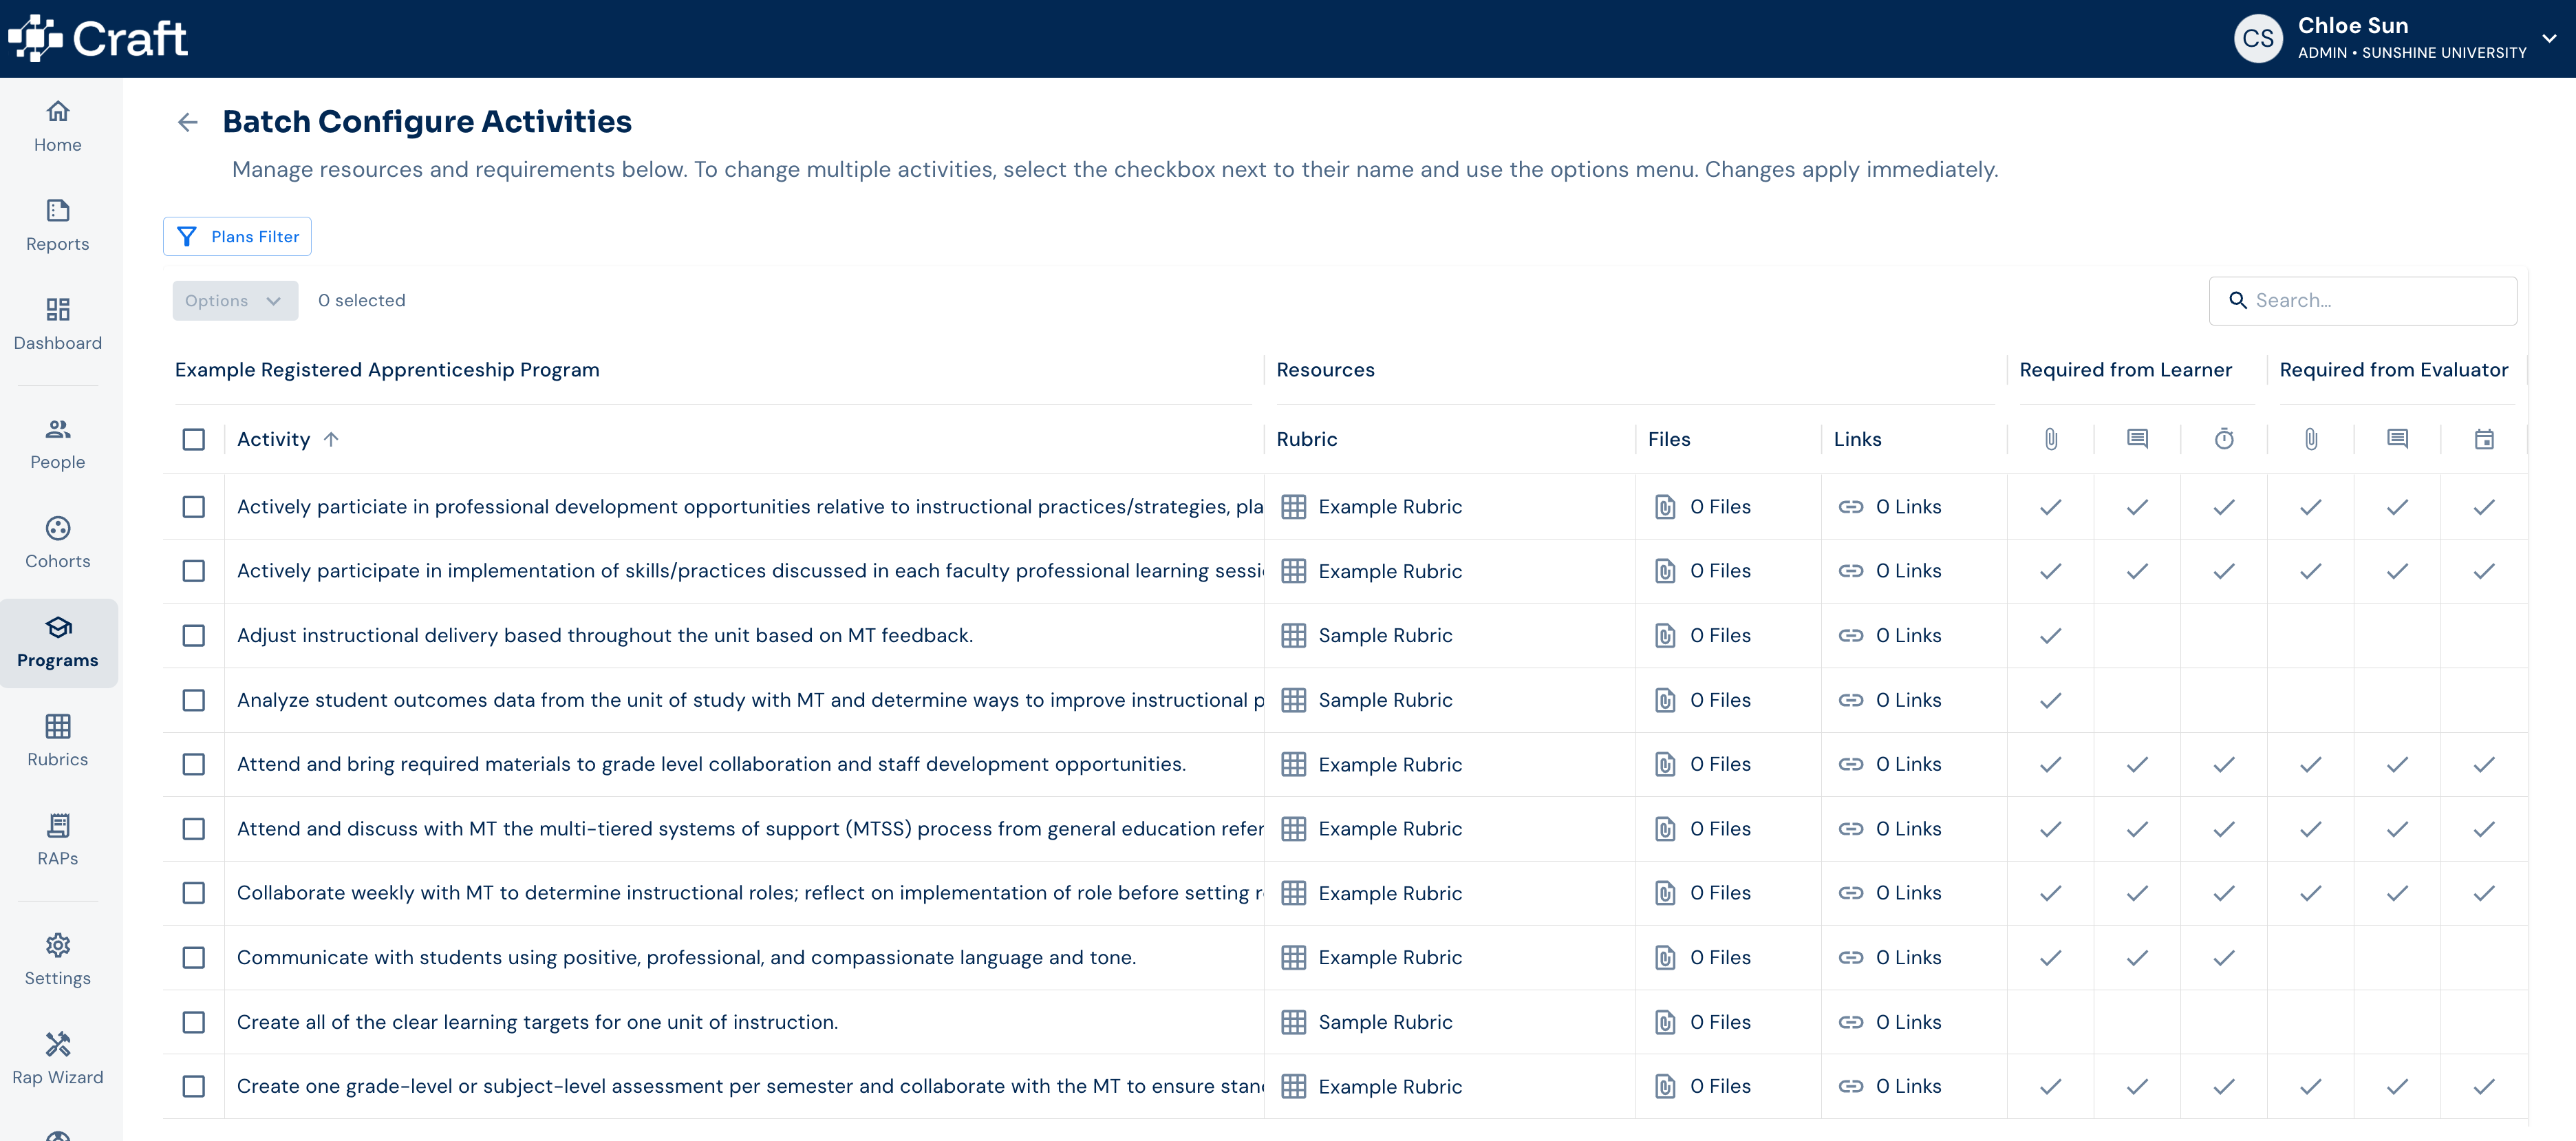Open the Dashboard sidebar item
Image resolution: width=2576 pixels, height=1141 pixels.
pyautogui.click(x=58, y=325)
